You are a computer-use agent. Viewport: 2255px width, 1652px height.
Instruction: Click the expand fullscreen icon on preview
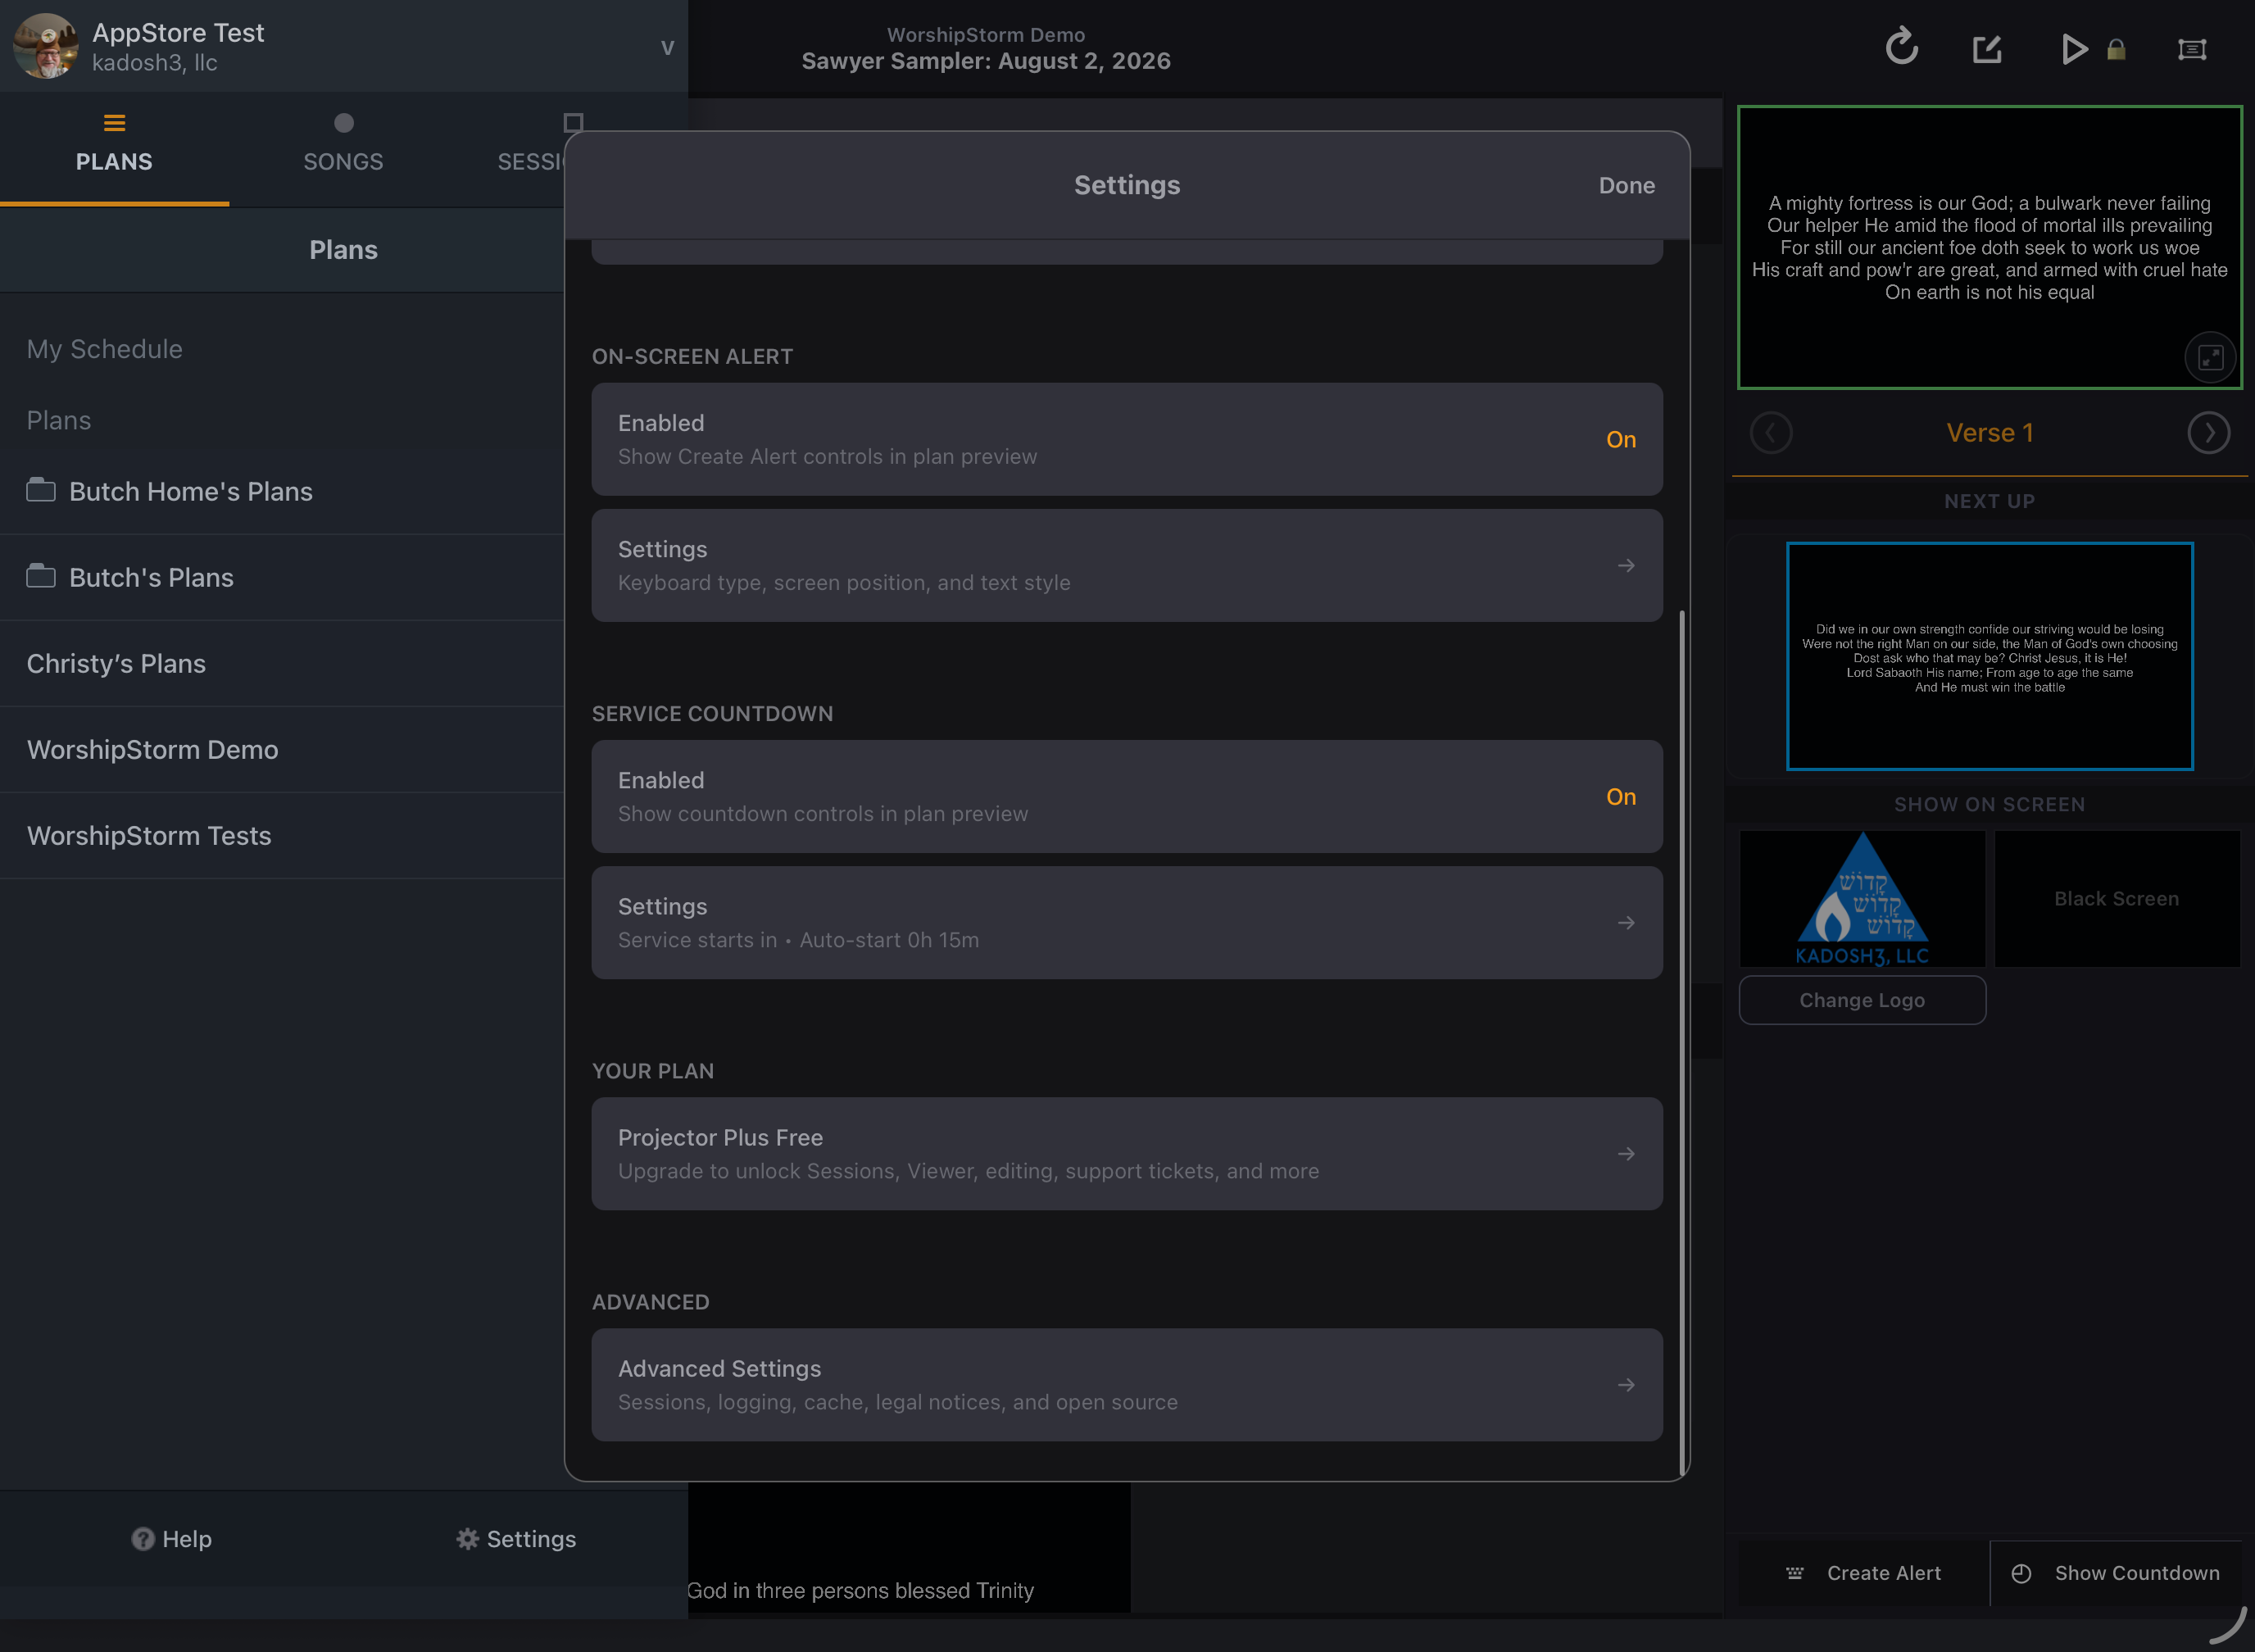click(x=2210, y=357)
